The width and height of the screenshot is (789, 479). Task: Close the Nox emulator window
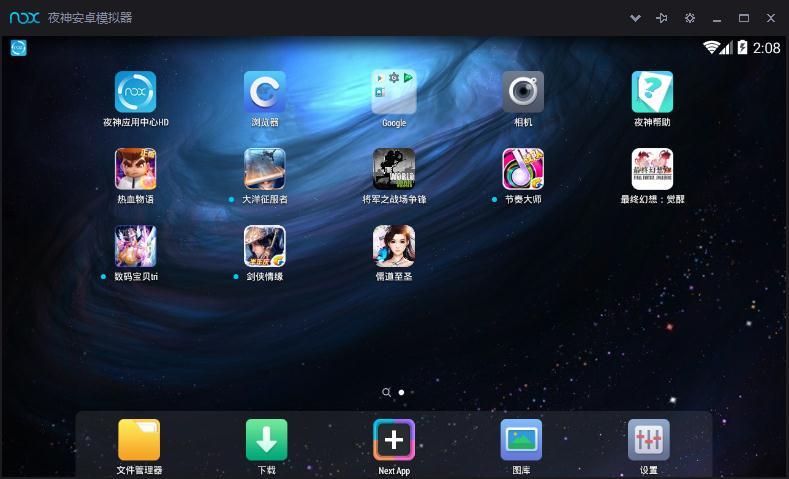771,18
